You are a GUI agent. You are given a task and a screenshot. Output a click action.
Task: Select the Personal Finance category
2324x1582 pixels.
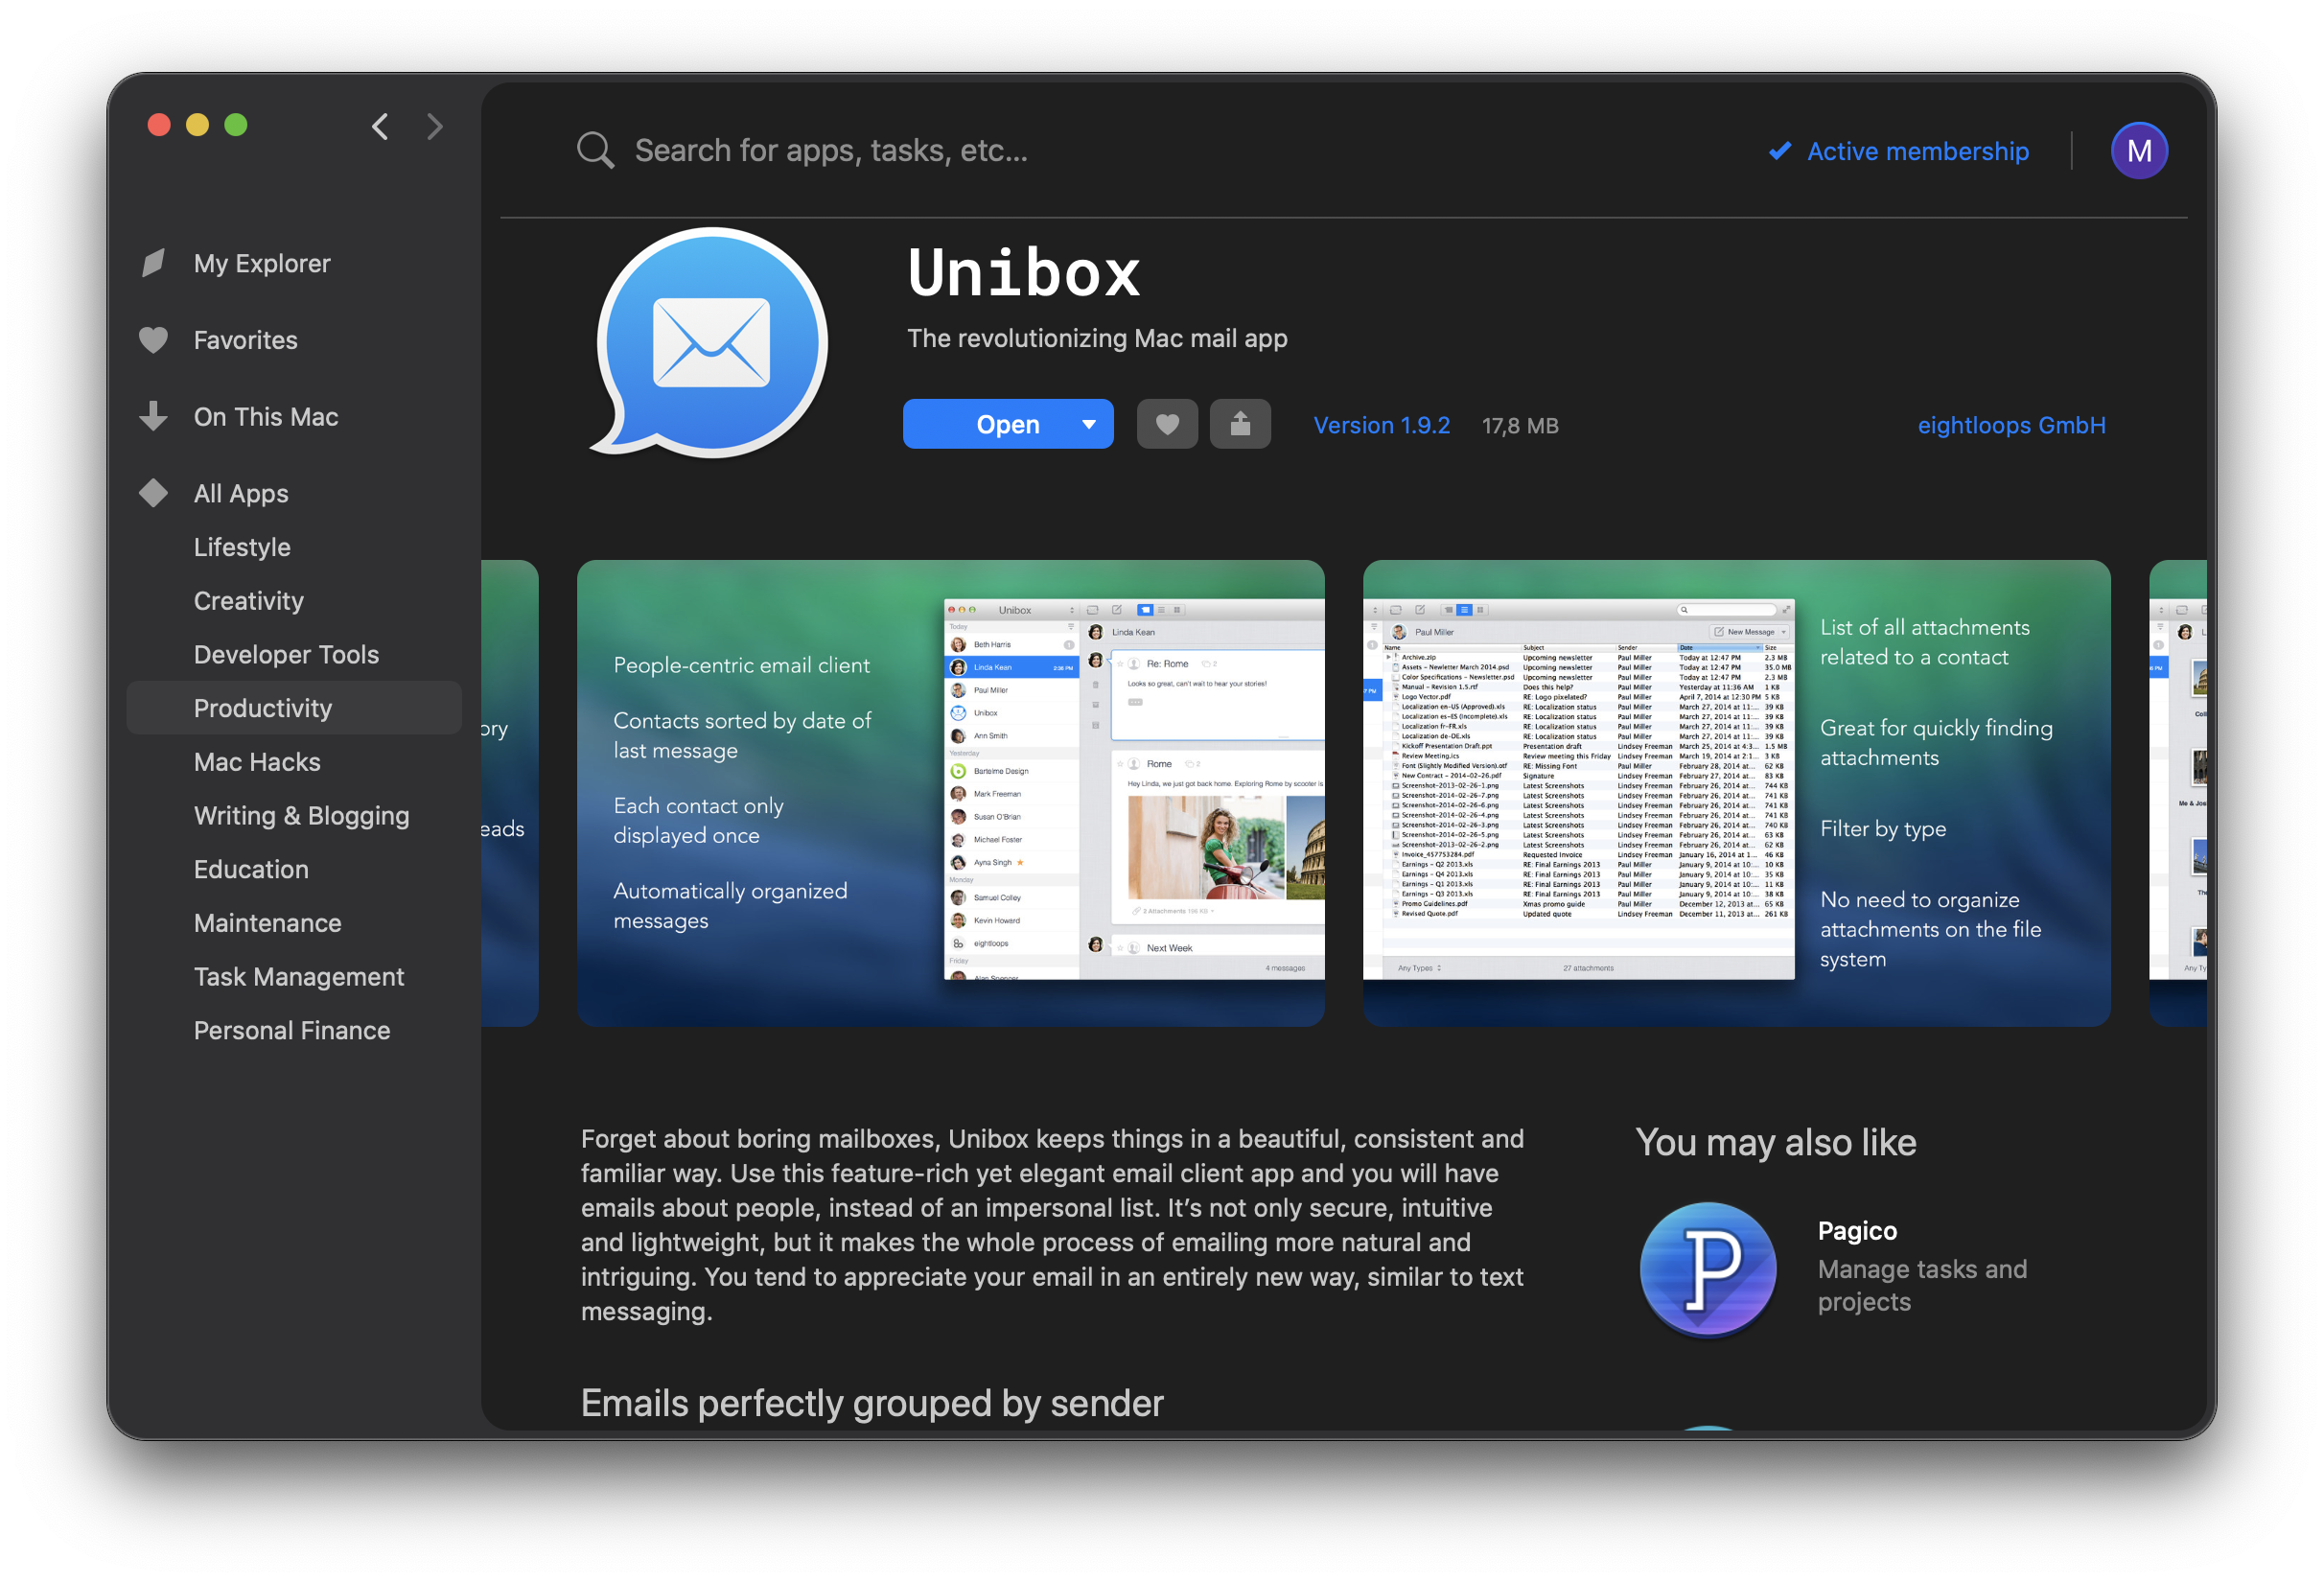292,1031
